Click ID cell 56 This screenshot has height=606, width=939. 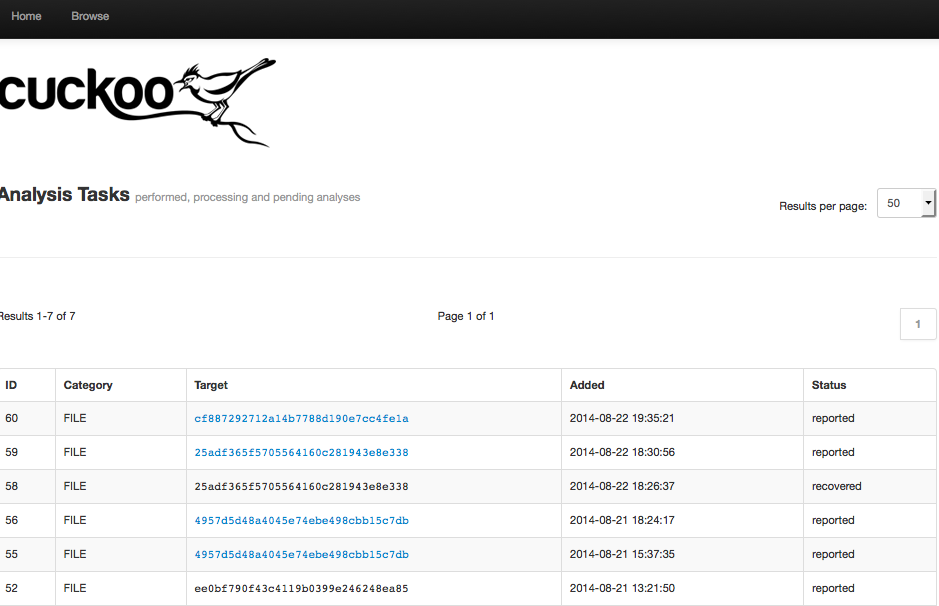[x=11, y=520]
